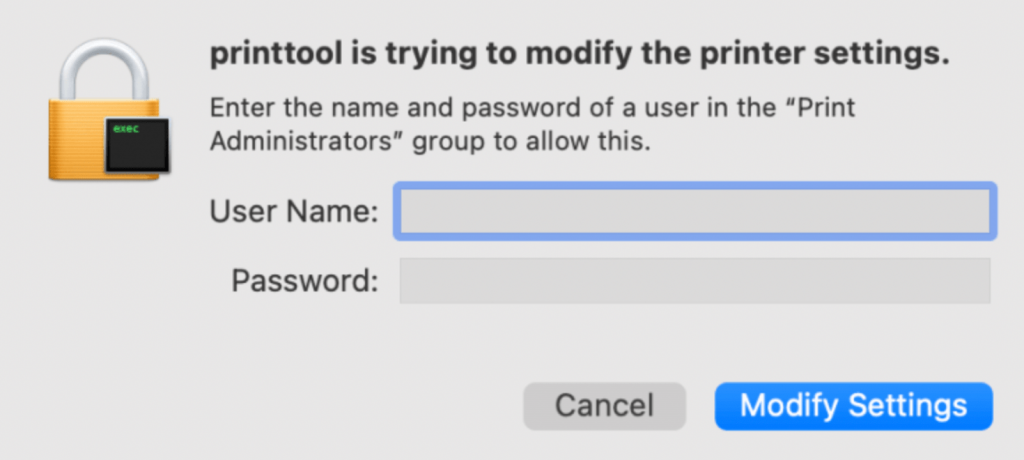Screen dimensions: 1024x460
Task: Click the black exec terminal badge
Action: click(137, 145)
